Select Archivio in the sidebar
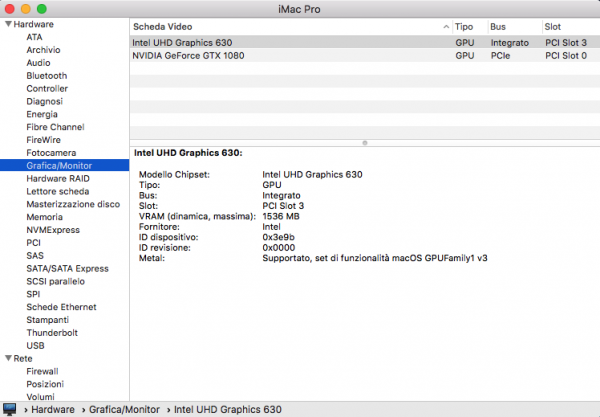600x417 pixels. (x=43, y=50)
